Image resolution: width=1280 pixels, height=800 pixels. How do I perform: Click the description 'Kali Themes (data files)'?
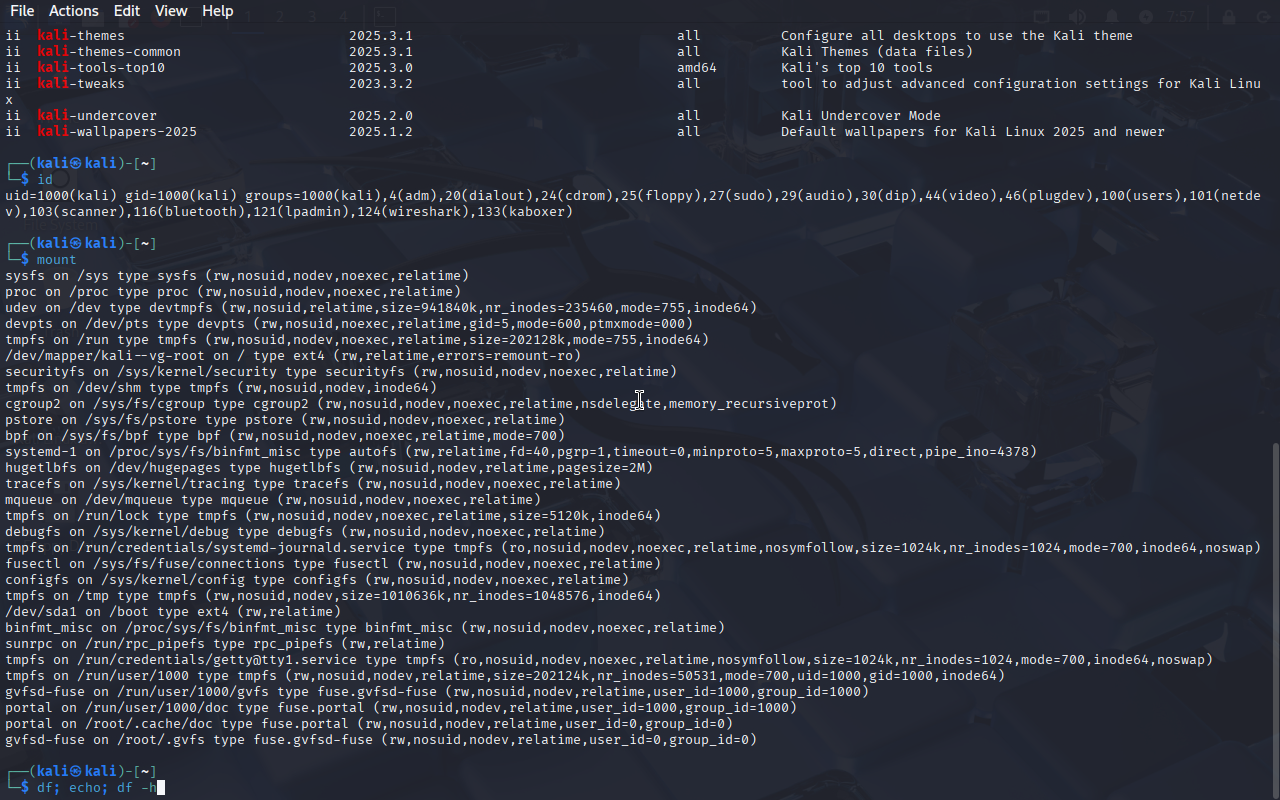(x=877, y=52)
